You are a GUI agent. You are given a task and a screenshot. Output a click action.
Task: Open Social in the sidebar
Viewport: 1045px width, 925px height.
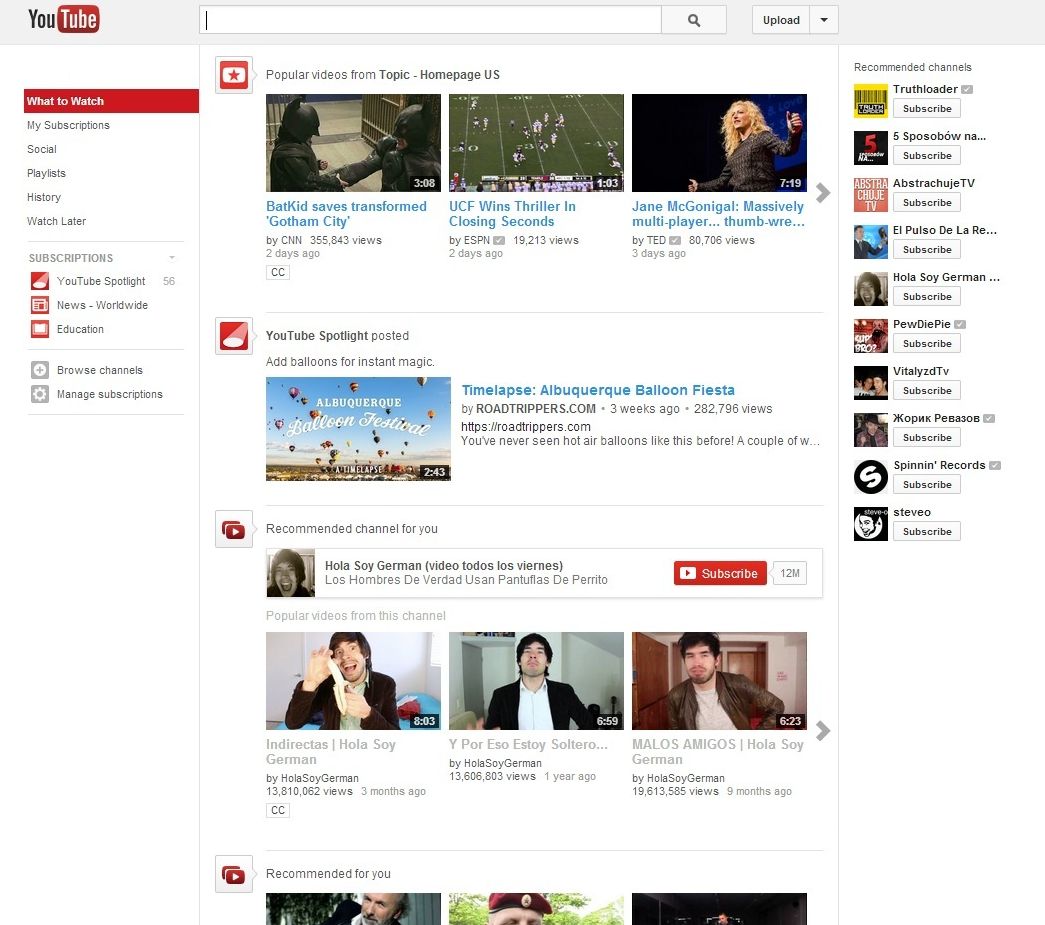(41, 149)
